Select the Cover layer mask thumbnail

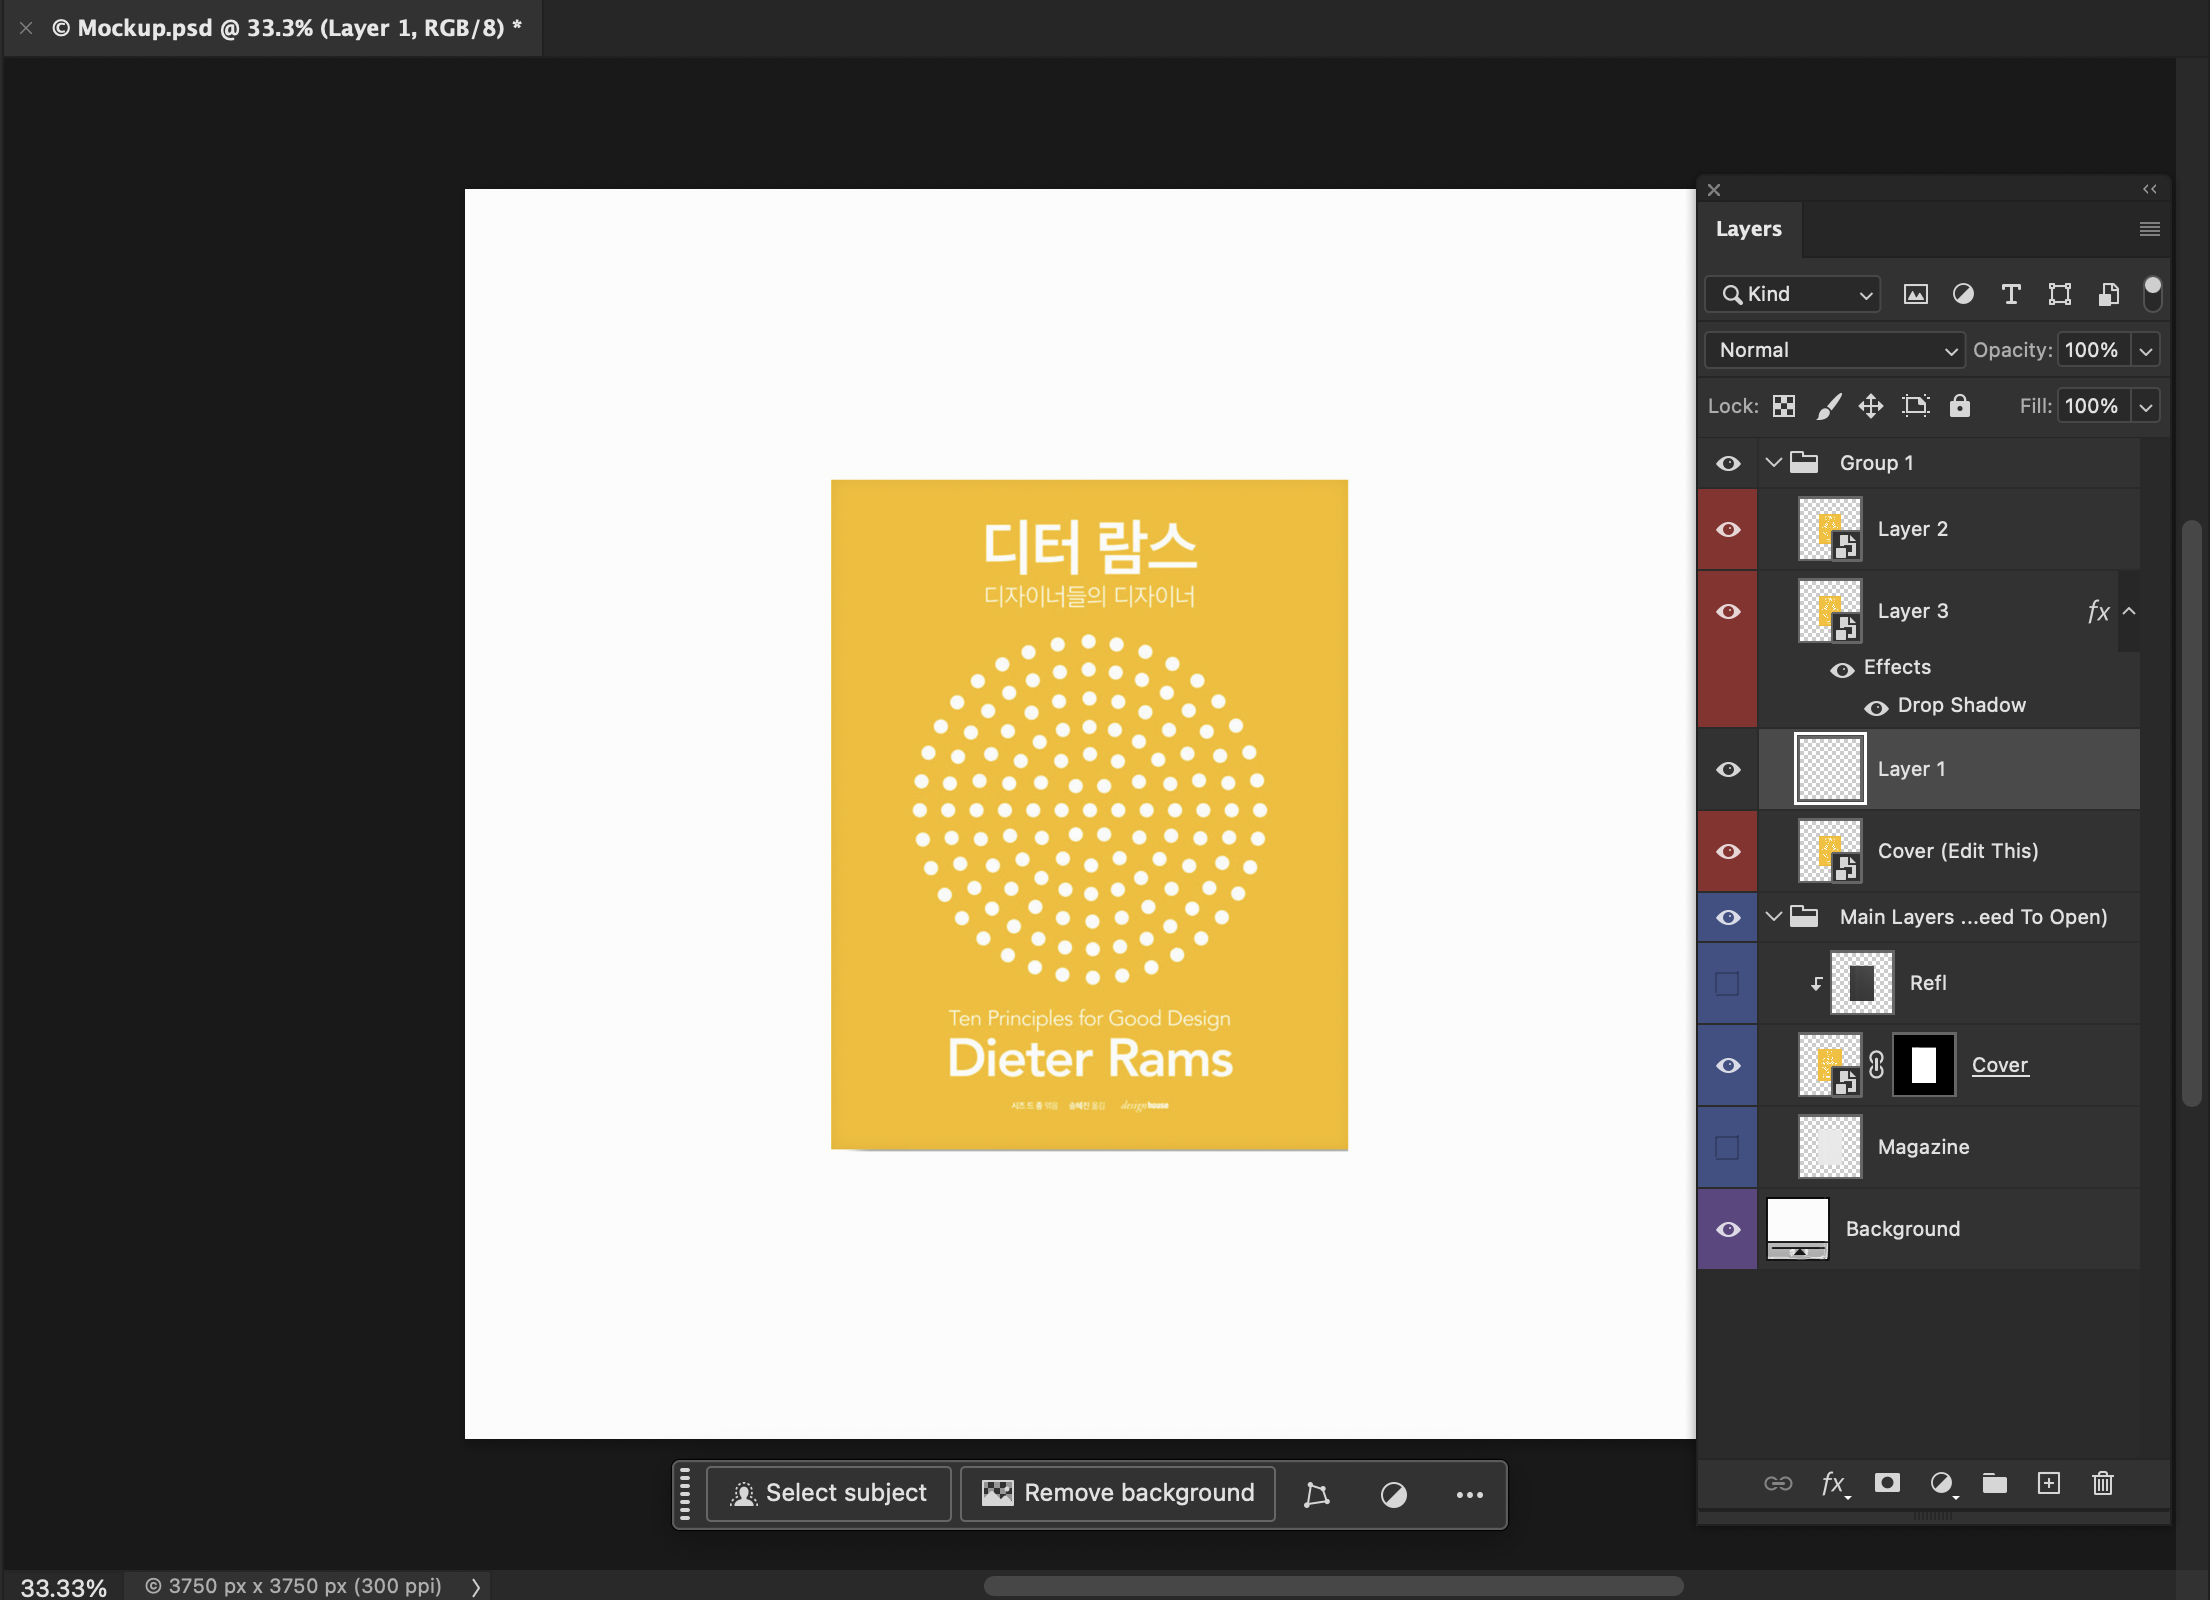click(1923, 1065)
